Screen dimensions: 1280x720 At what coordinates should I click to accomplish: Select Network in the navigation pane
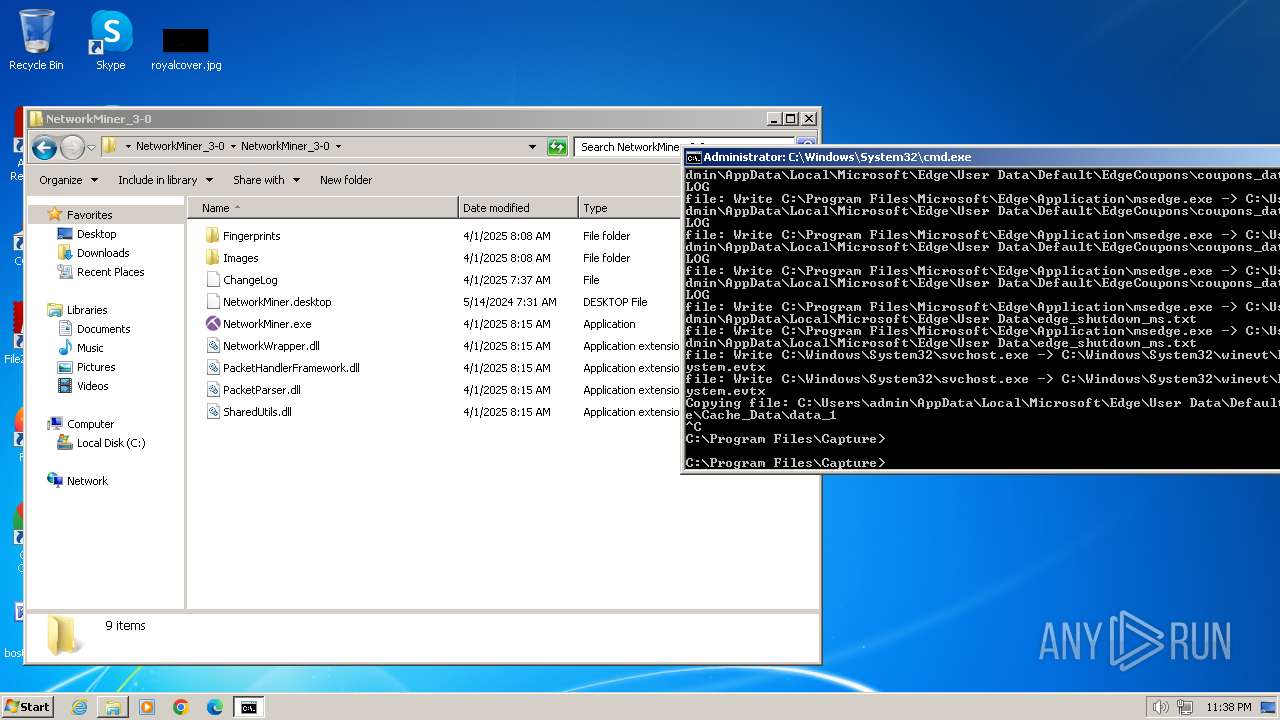coord(87,481)
